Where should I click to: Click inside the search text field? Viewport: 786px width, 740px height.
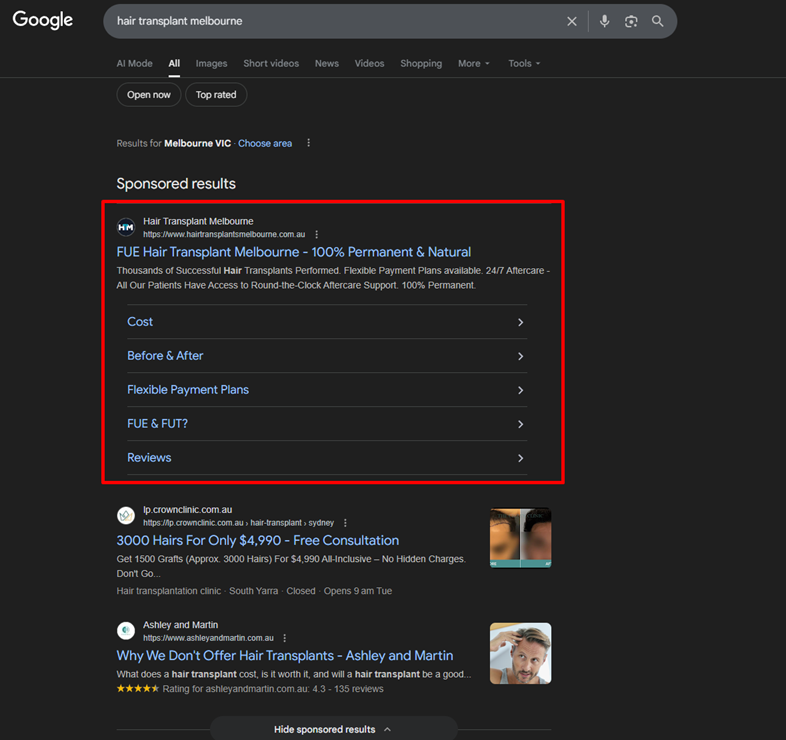pyautogui.click(x=330, y=21)
